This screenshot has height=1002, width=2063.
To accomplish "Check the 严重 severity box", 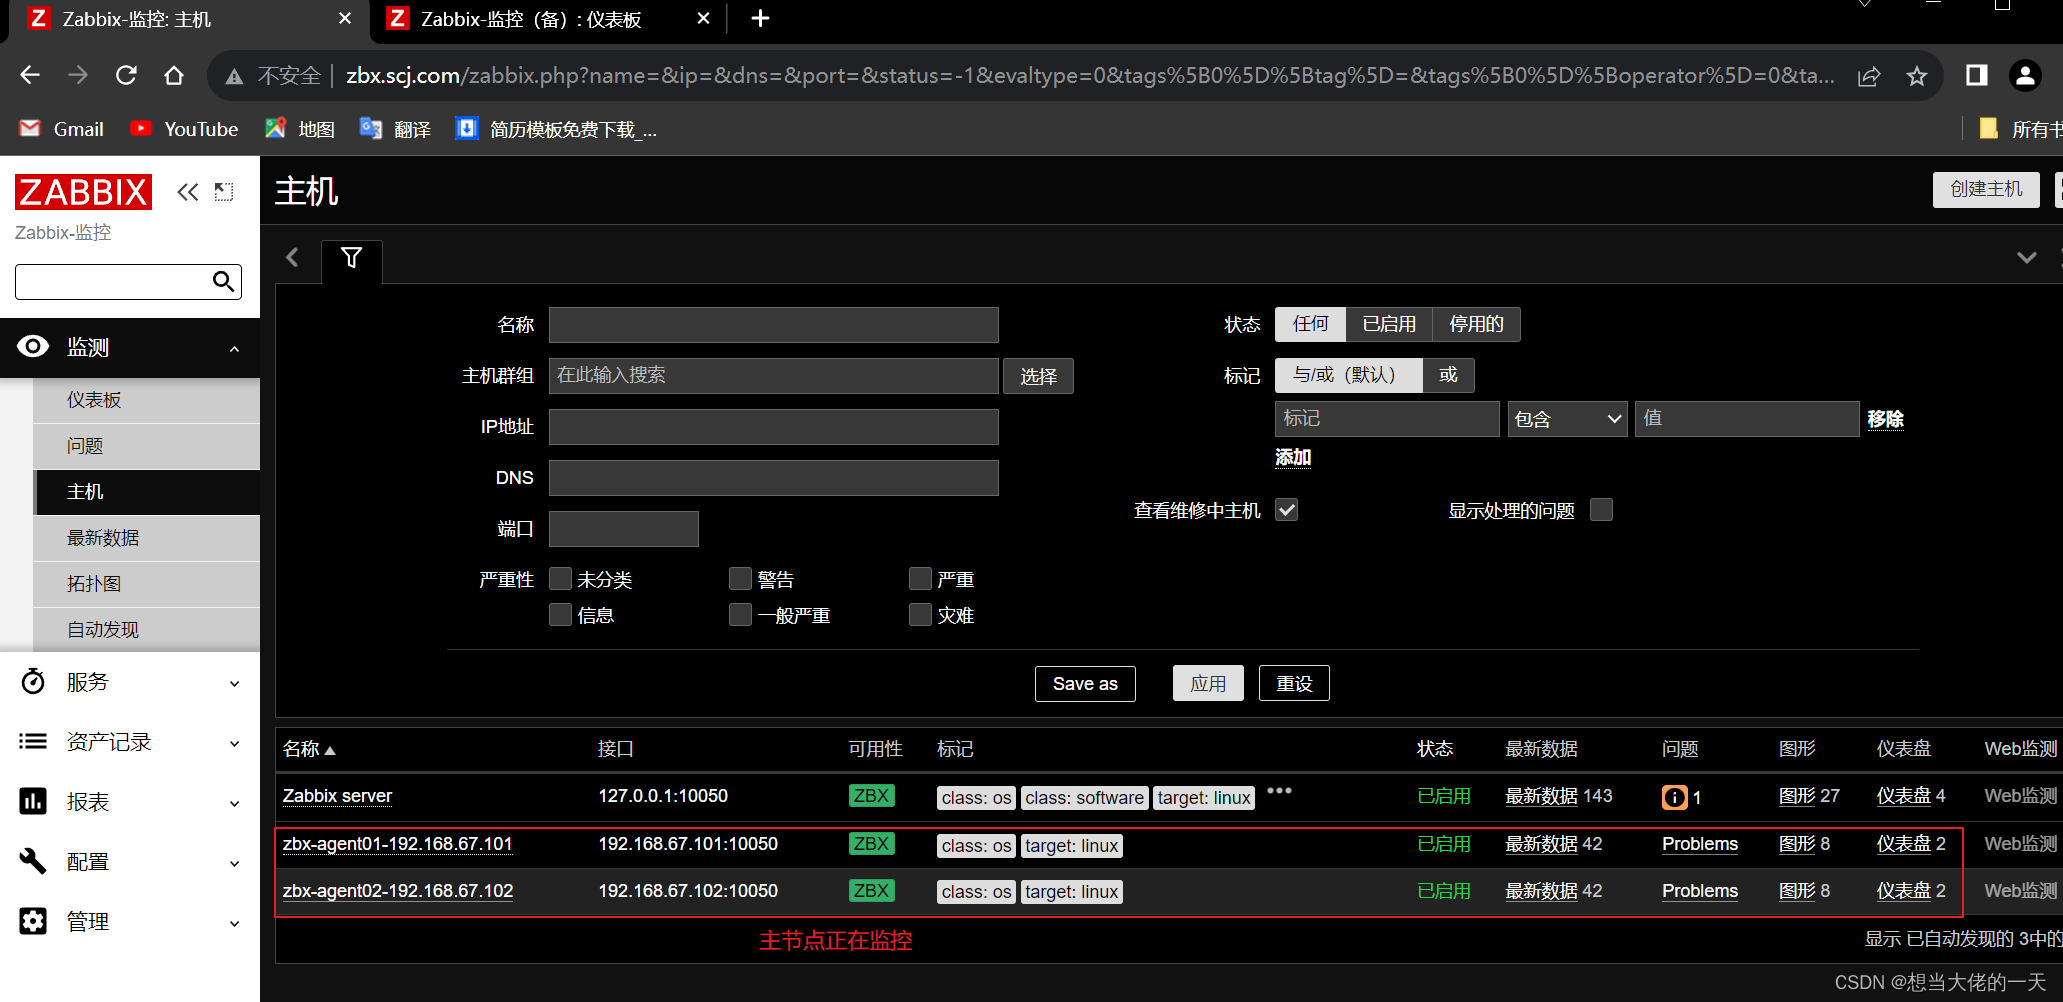I will pos(920,579).
